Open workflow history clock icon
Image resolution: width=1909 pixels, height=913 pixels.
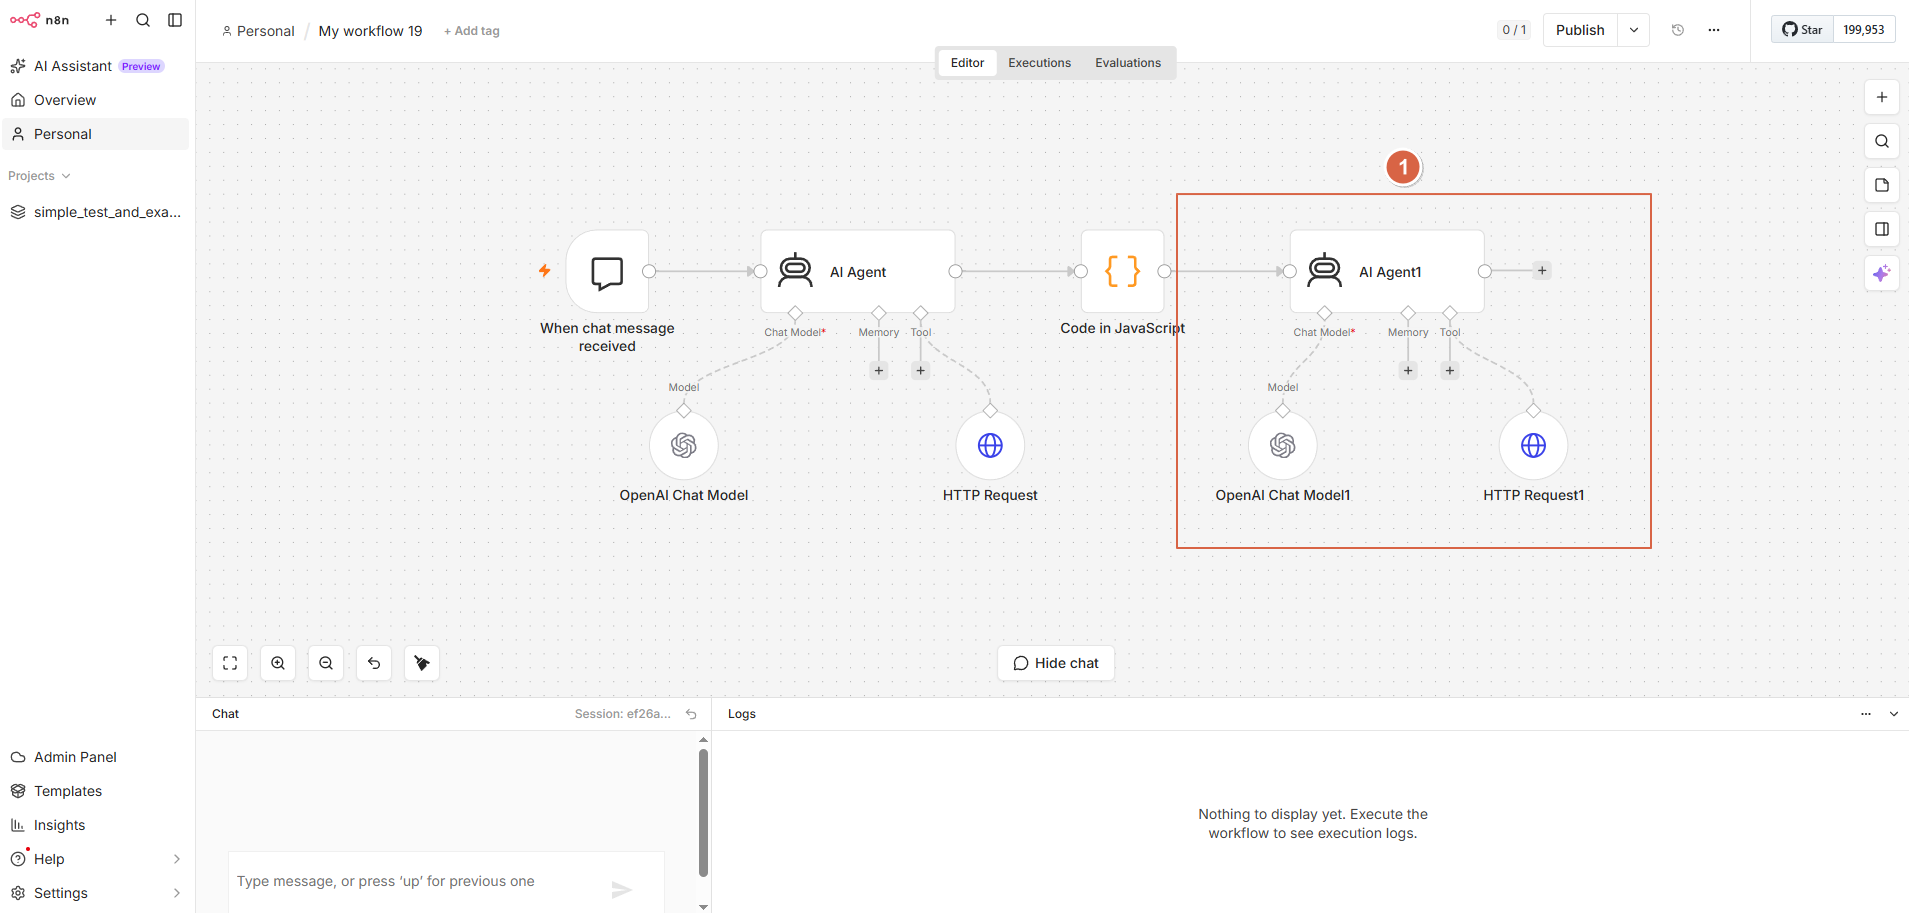[1678, 30]
